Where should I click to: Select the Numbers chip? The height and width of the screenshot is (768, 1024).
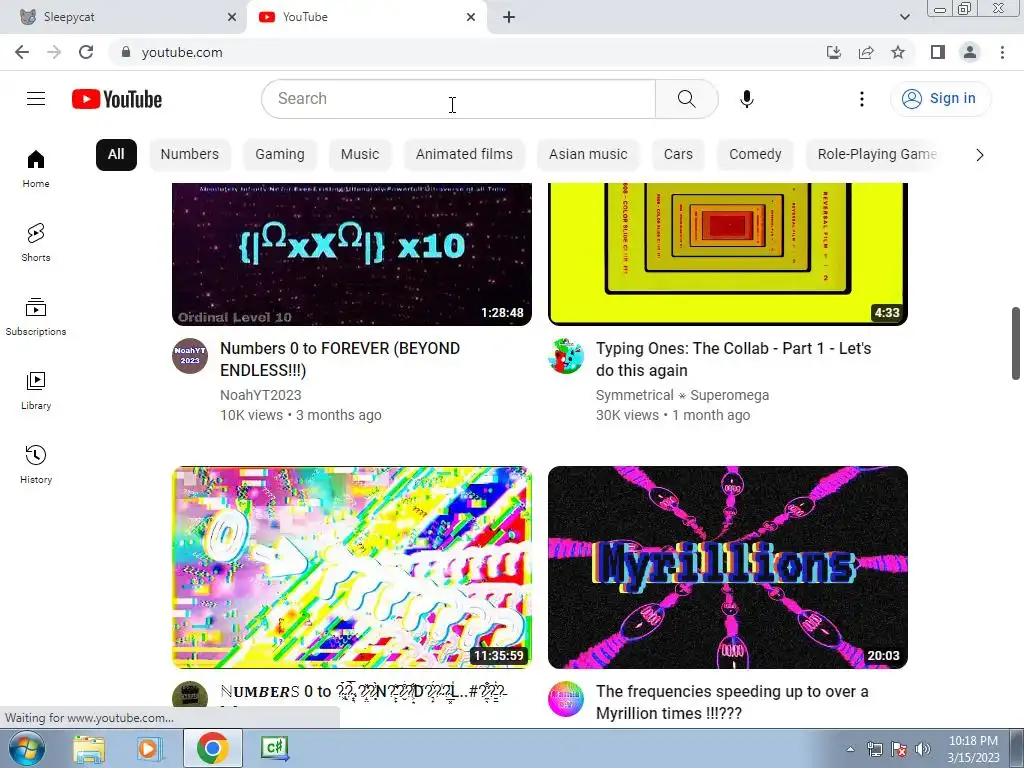[190, 155]
